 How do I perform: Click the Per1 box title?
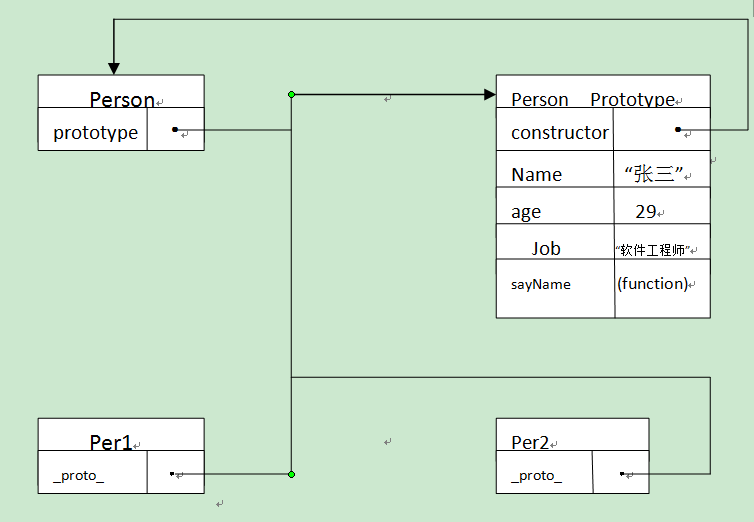tap(110, 442)
